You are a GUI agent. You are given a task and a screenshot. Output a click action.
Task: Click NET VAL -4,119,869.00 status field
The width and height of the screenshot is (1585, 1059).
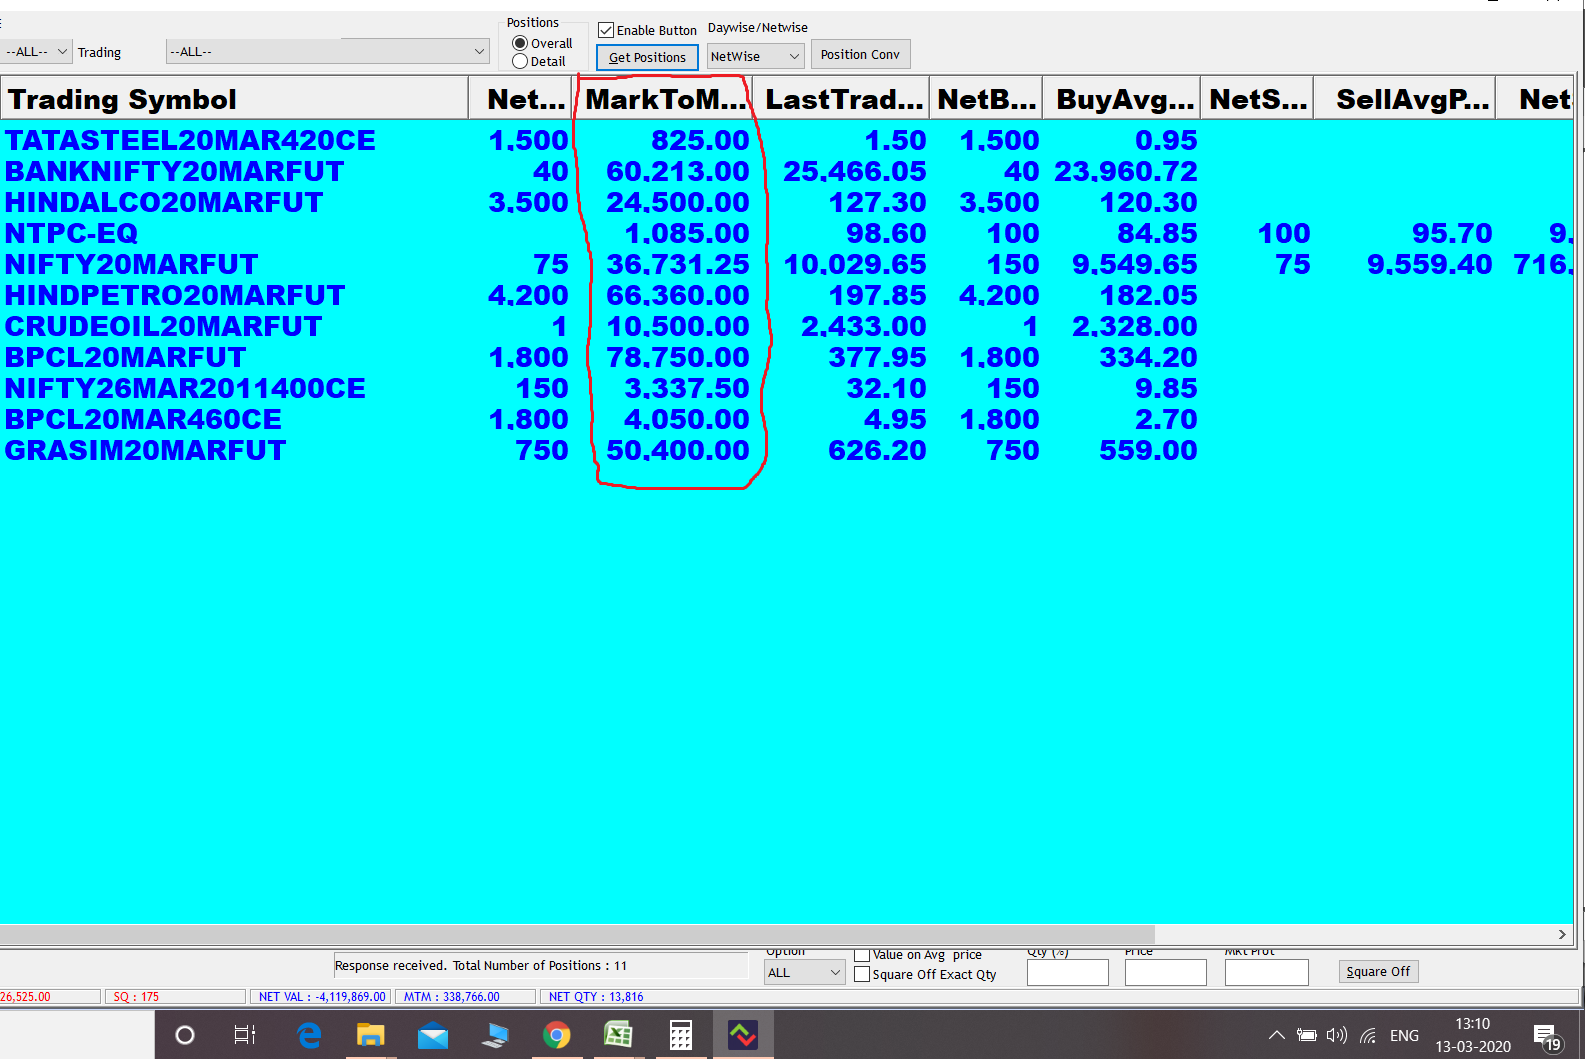point(319,997)
